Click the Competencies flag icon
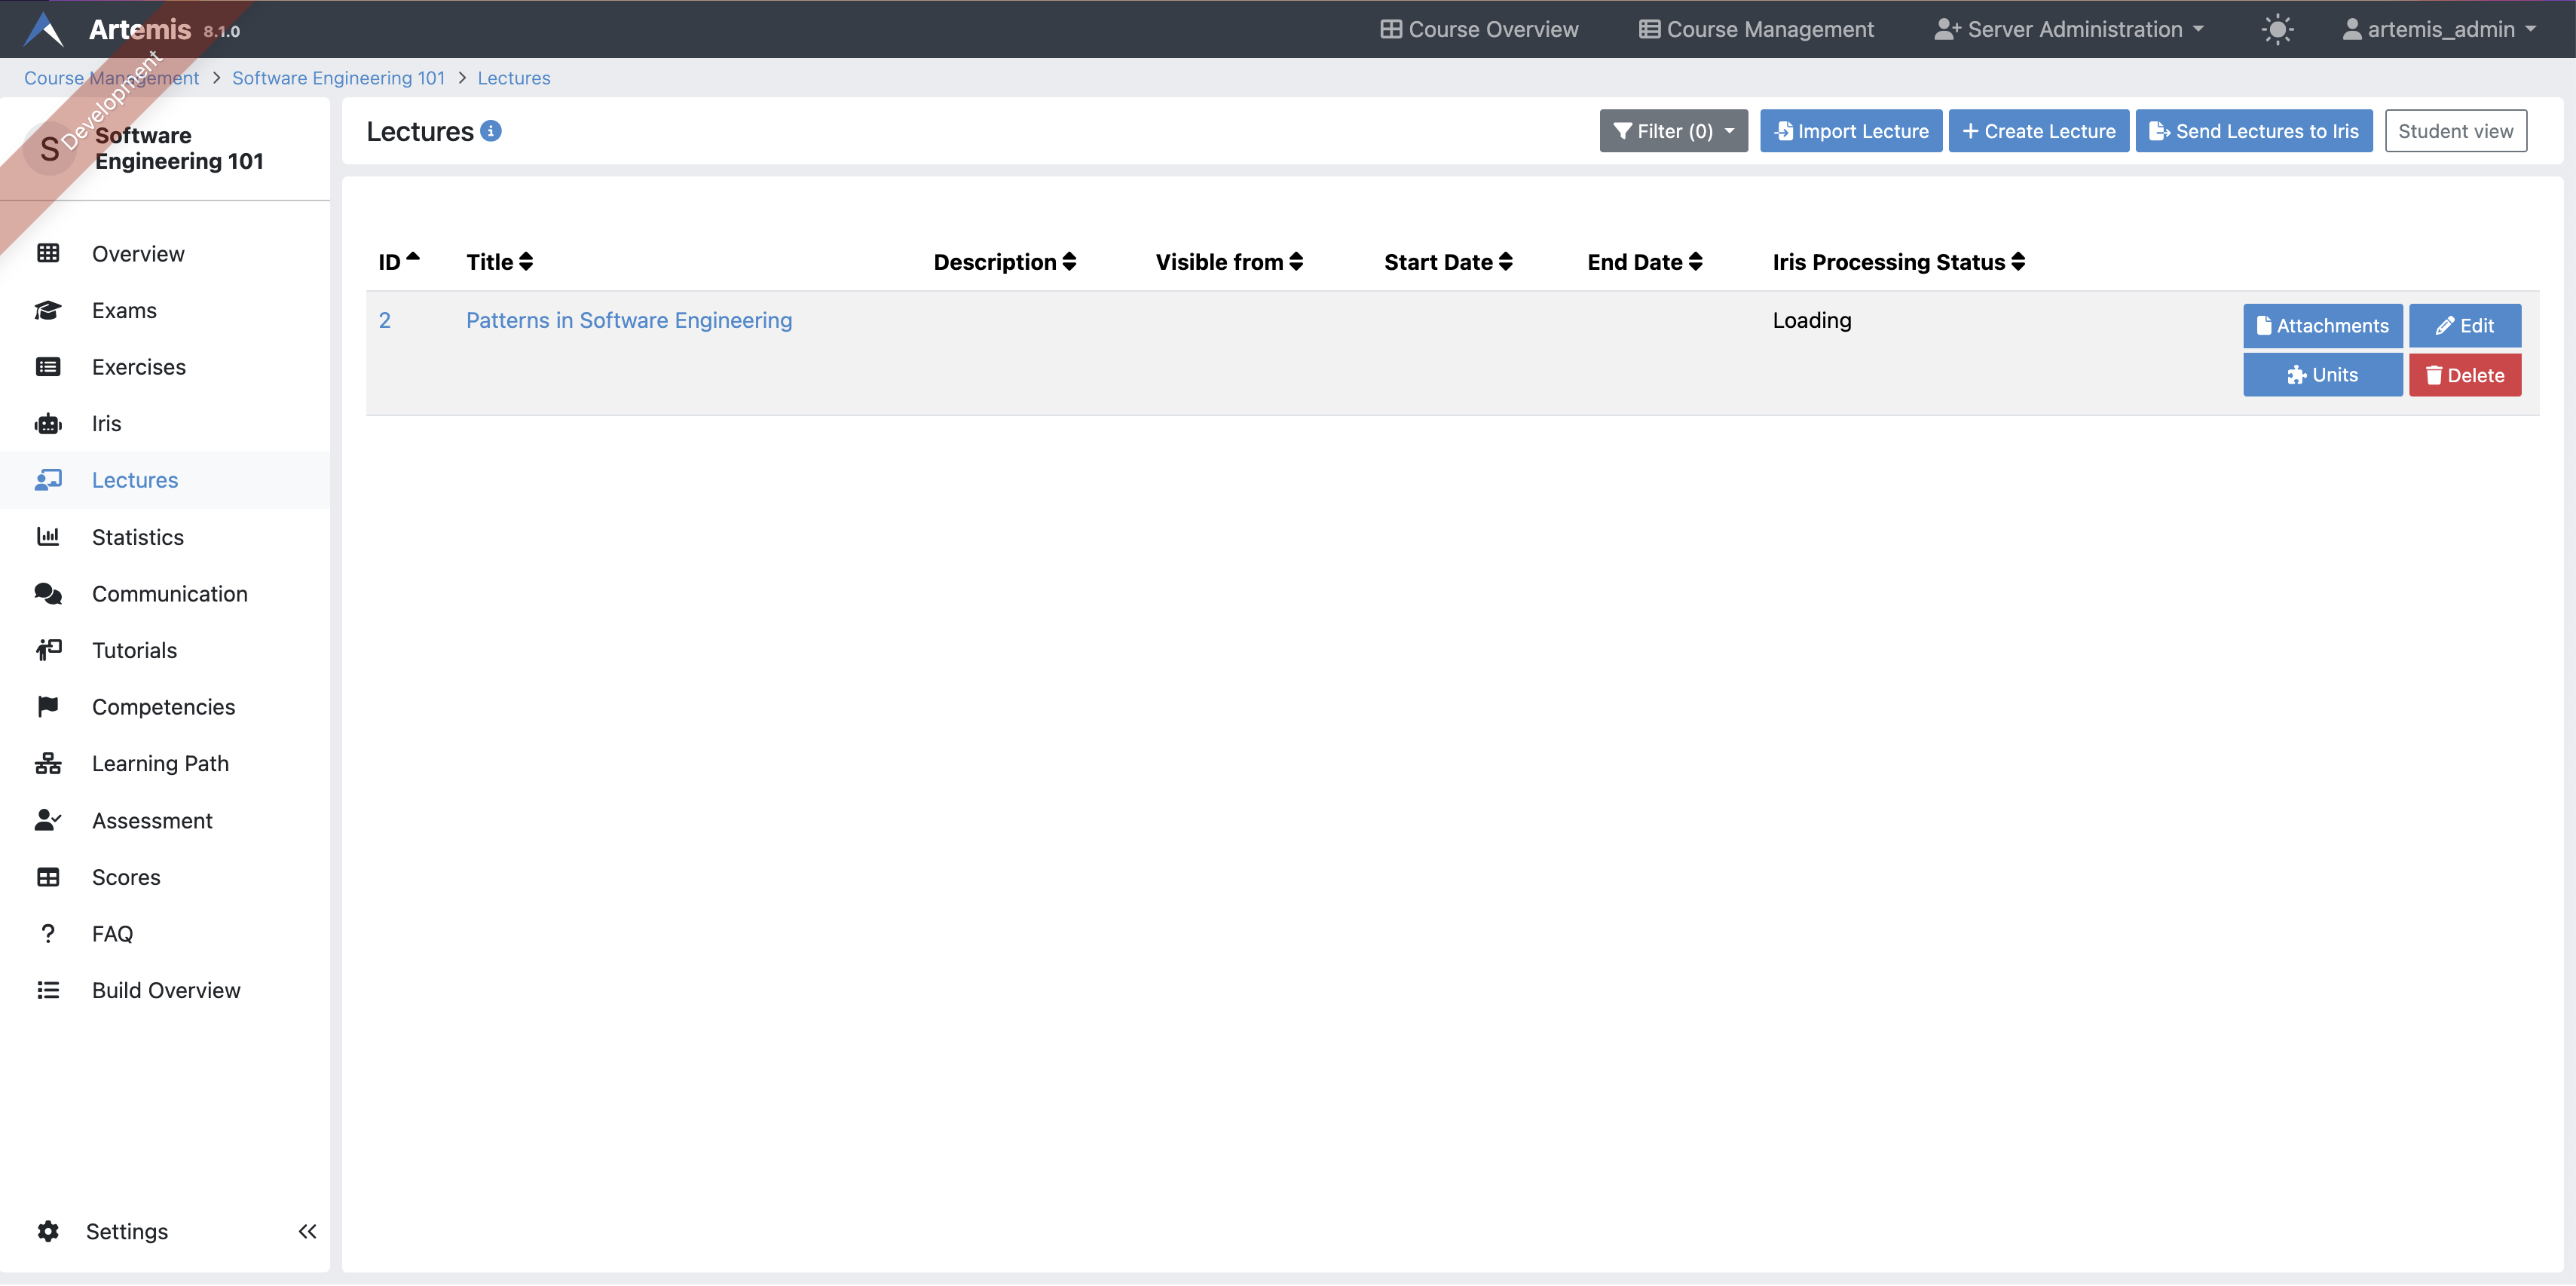2576x1286 pixels. 48,707
